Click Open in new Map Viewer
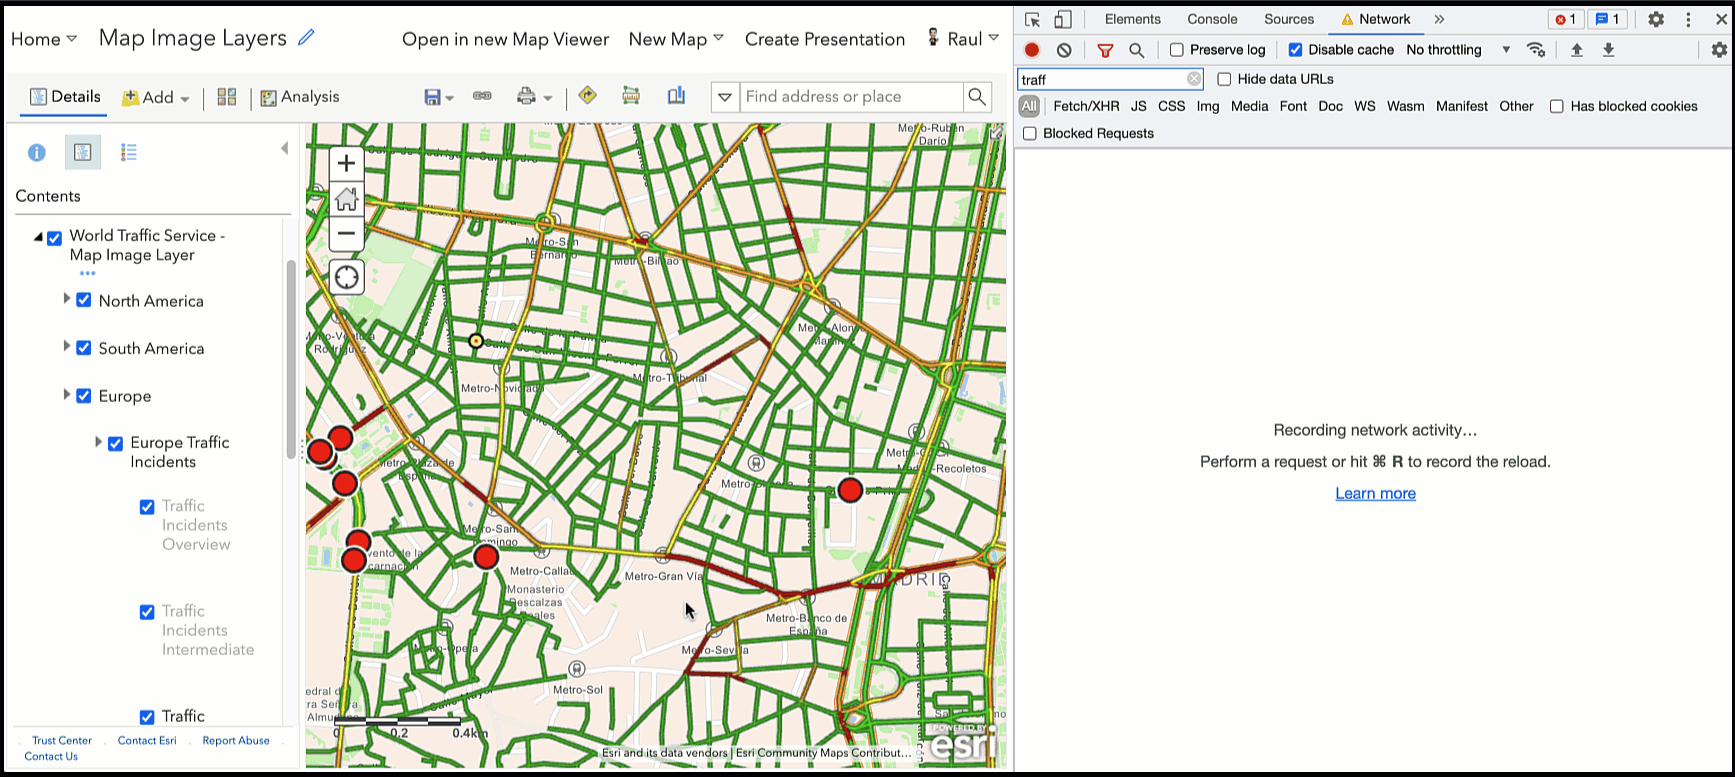Screen dimensions: 1735x777 [505, 39]
